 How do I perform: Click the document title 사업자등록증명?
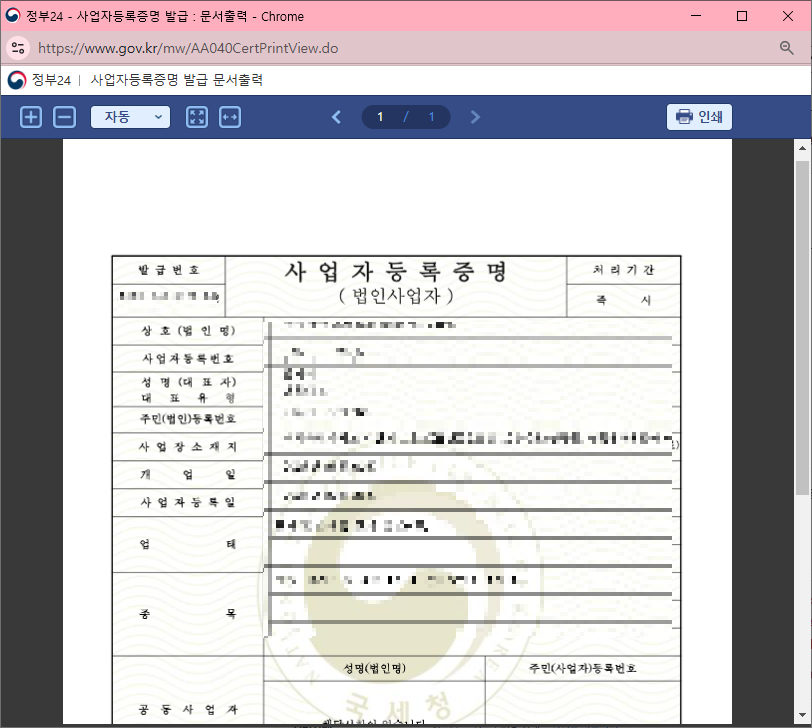(396, 272)
